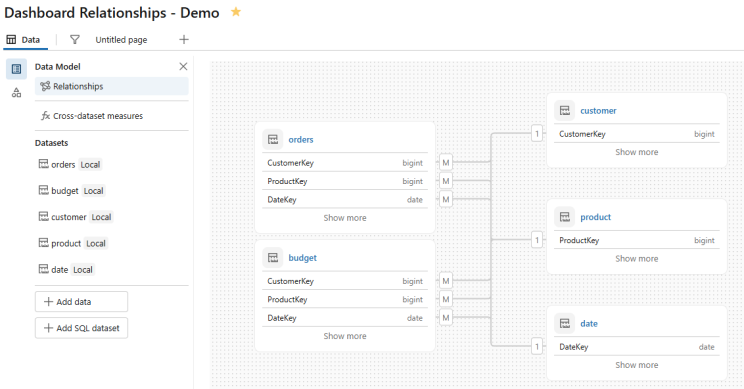Close the Data Model panel
The image size is (744, 389).
tap(183, 66)
